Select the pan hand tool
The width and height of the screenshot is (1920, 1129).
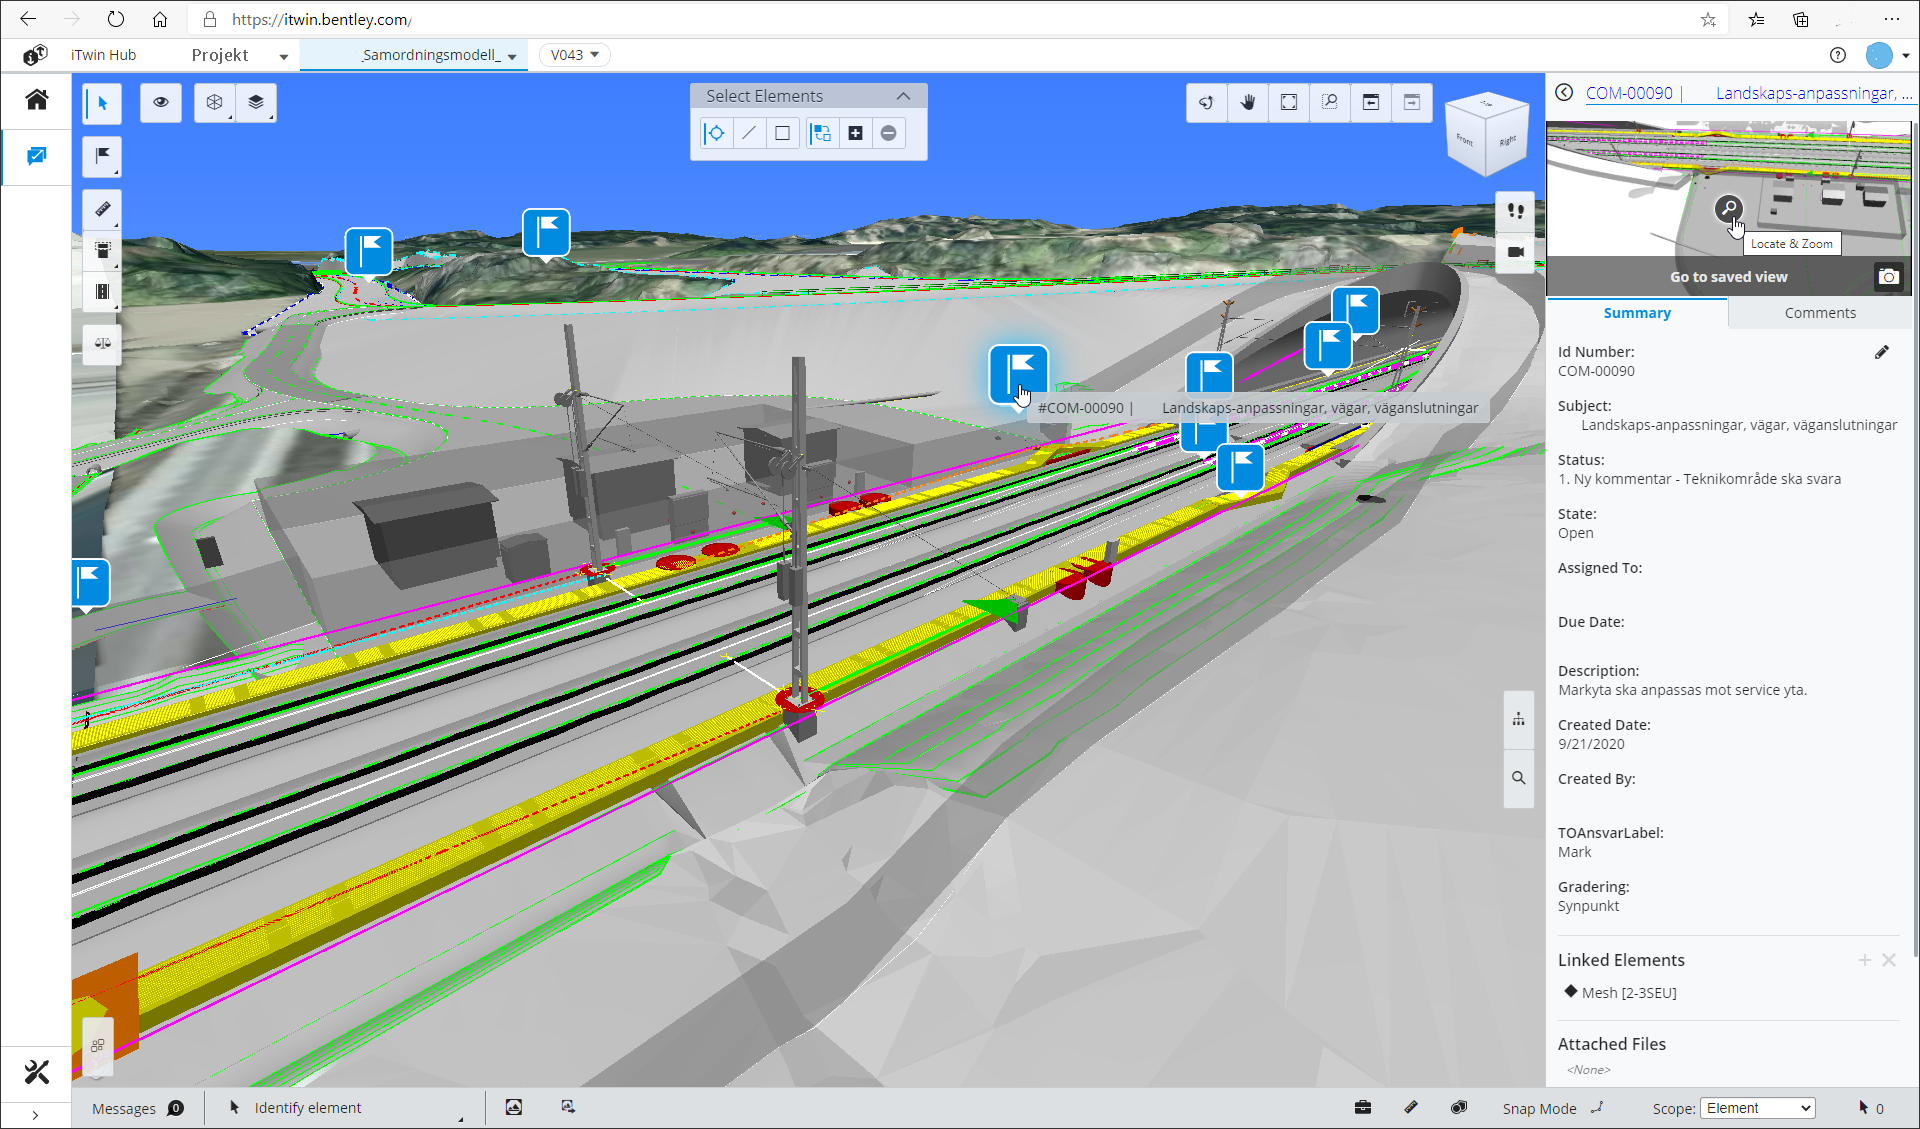pos(1248,102)
